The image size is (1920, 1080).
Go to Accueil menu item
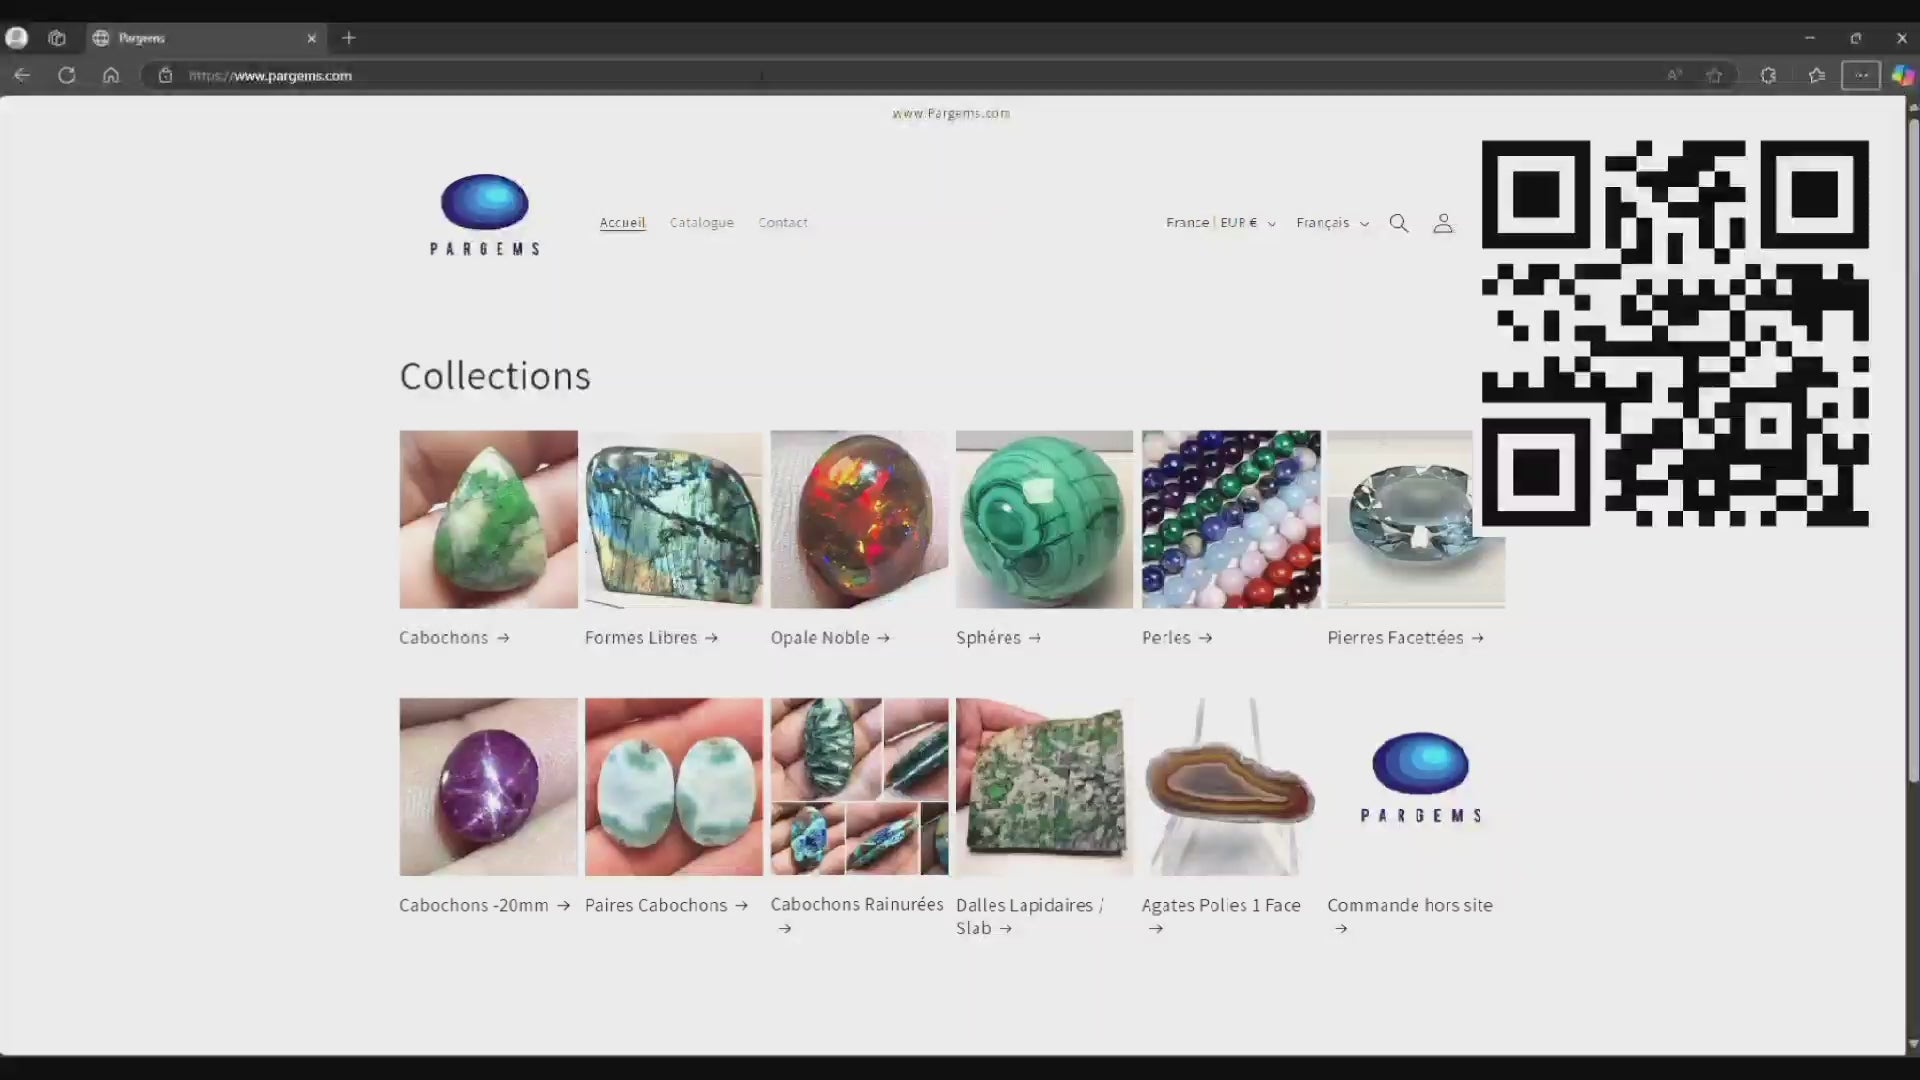tap(622, 223)
